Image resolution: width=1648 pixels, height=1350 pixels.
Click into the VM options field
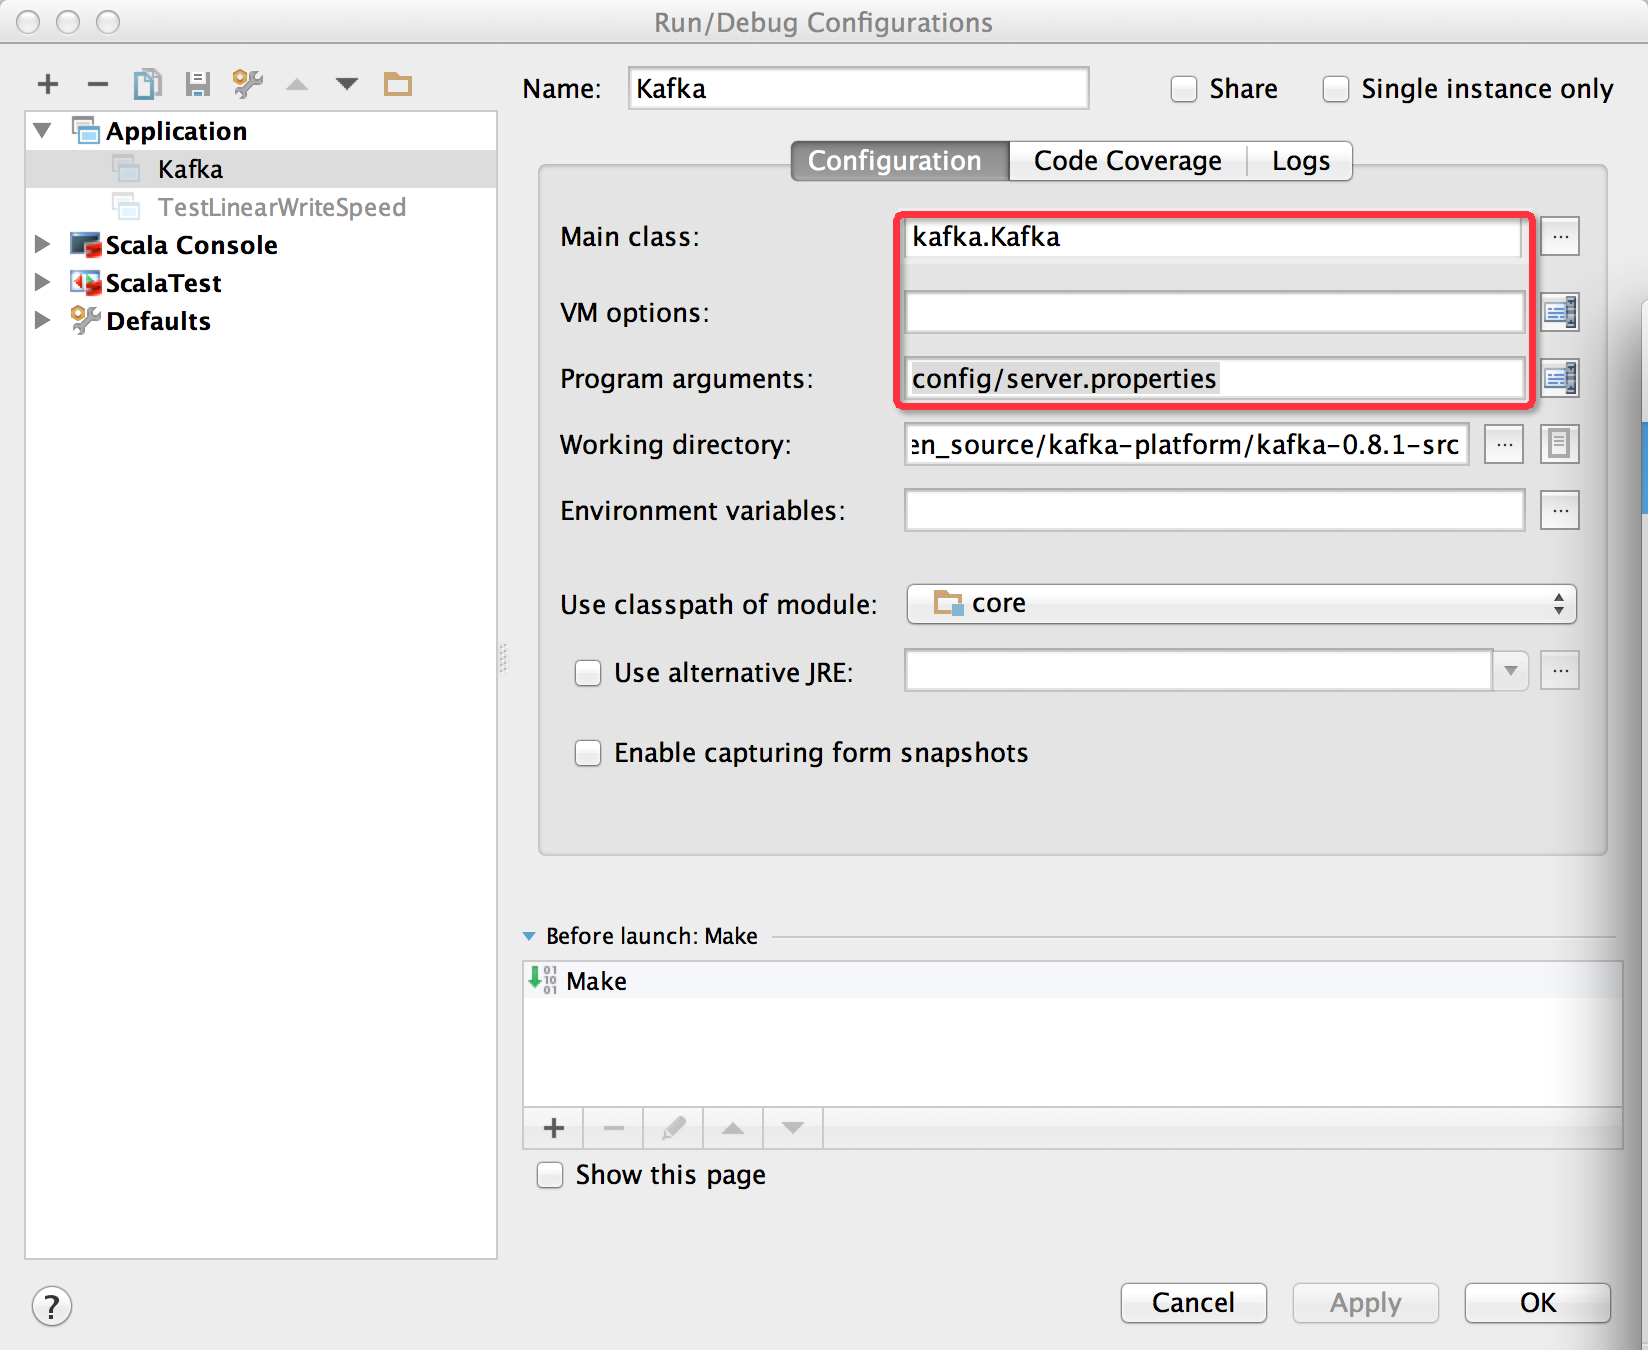tap(1214, 312)
